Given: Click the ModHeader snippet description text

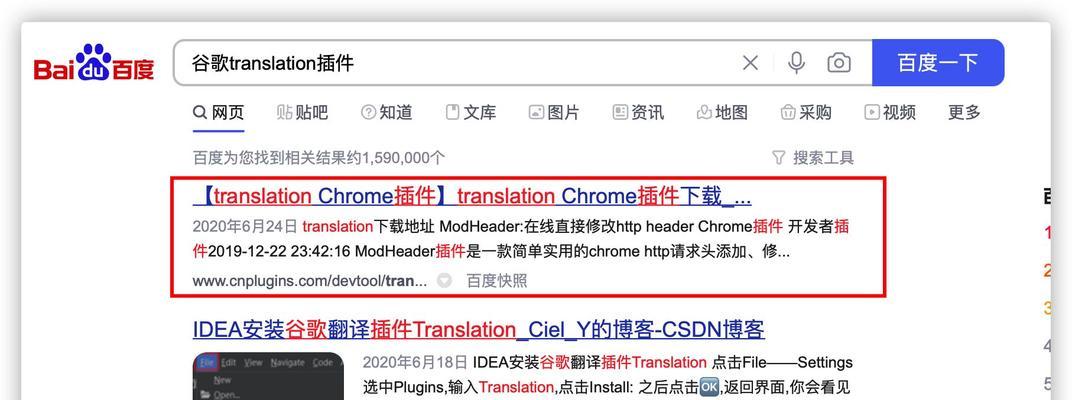Looking at the screenshot, I should pos(521,239).
